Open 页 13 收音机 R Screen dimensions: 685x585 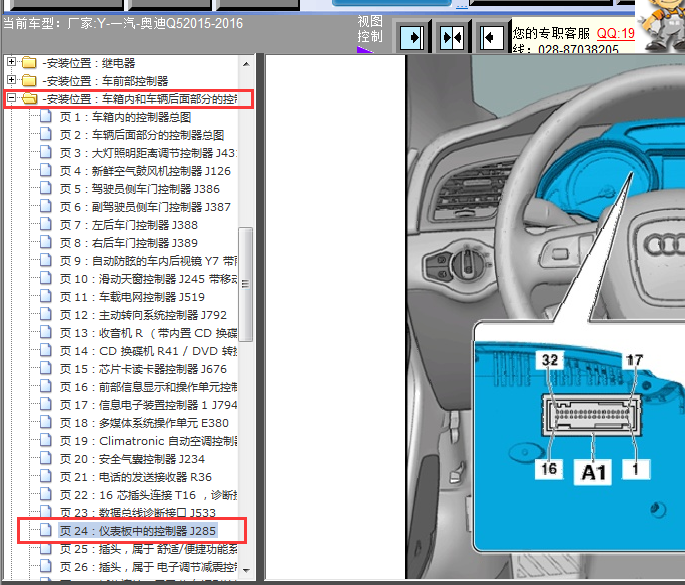point(148,333)
